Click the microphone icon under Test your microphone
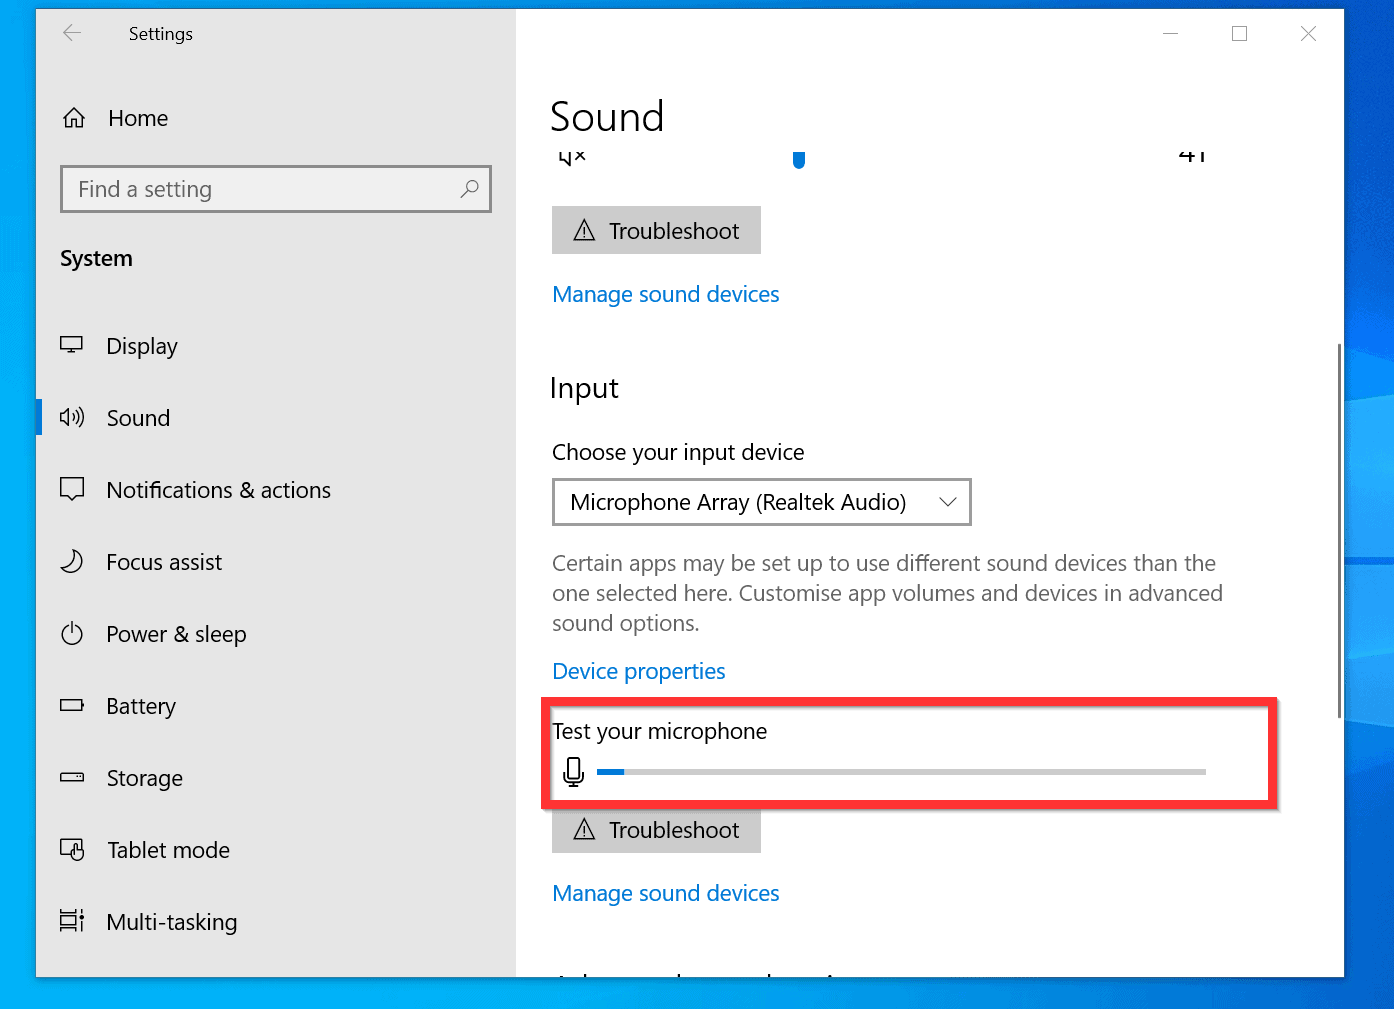This screenshot has height=1009, width=1394. [x=574, y=772]
